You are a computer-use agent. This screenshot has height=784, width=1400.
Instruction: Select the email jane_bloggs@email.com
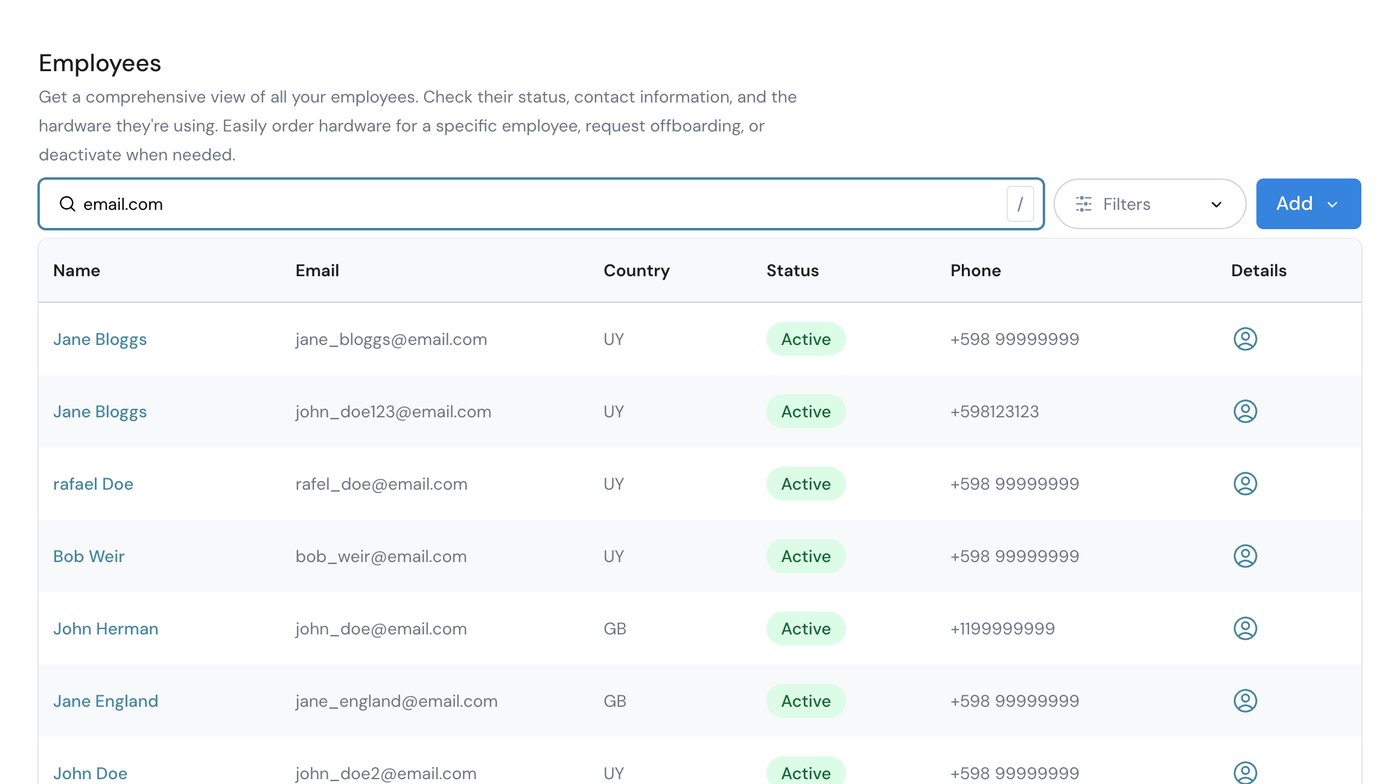point(392,339)
